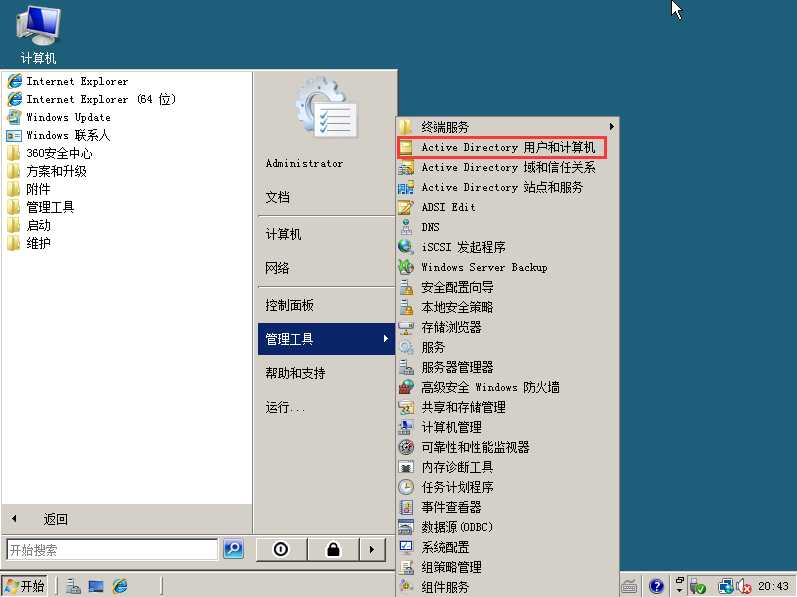Click 返回 to go back
Viewport: 797px width, 597px height.
coord(55,519)
